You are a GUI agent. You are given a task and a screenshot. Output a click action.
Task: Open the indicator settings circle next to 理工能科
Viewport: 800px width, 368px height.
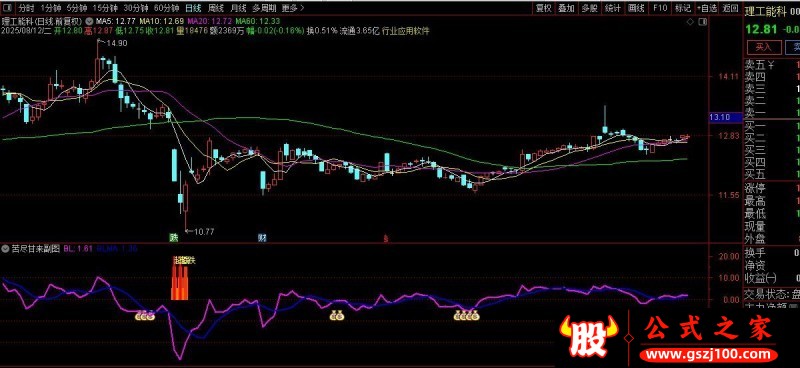(90, 21)
